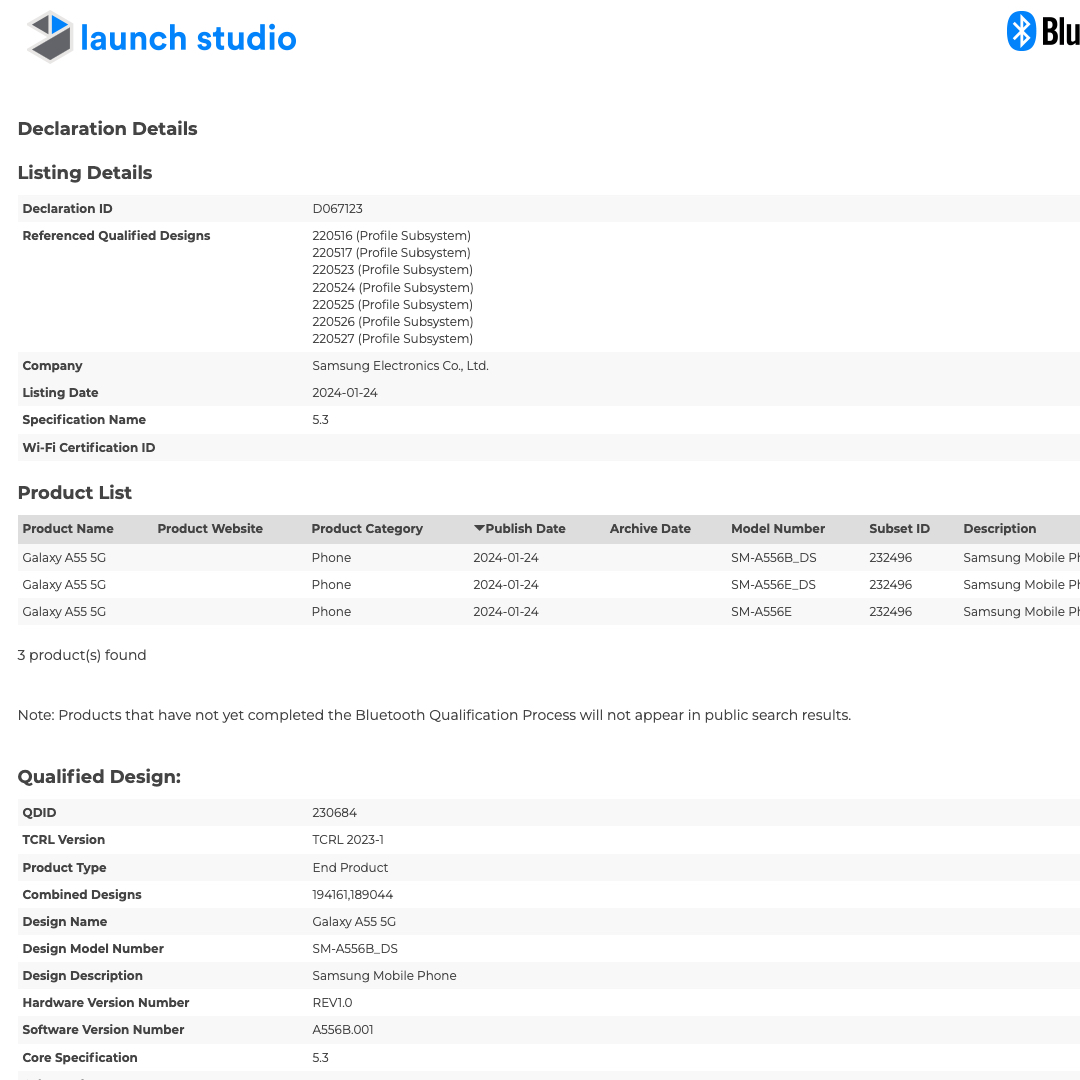Click the Software Version Number A556B.001
1080x1080 pixels.
342,1030
